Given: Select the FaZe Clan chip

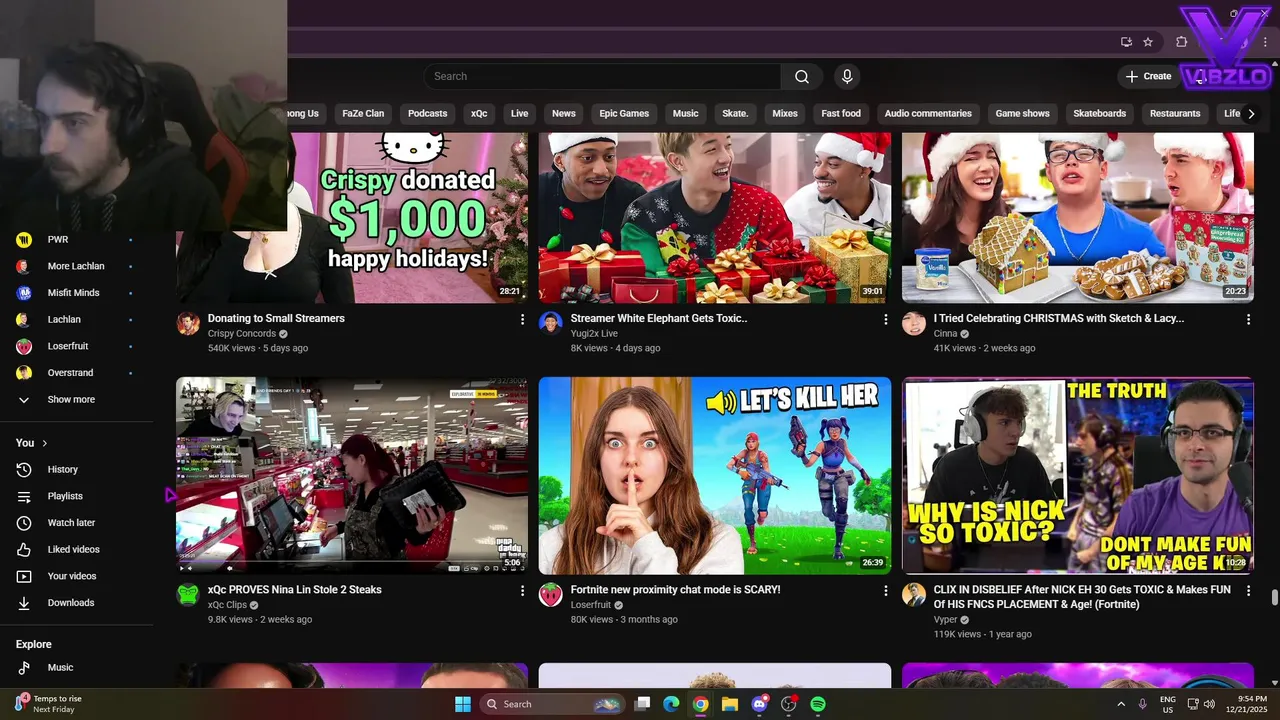Looking at the screenshot, I should coord(363,114).
